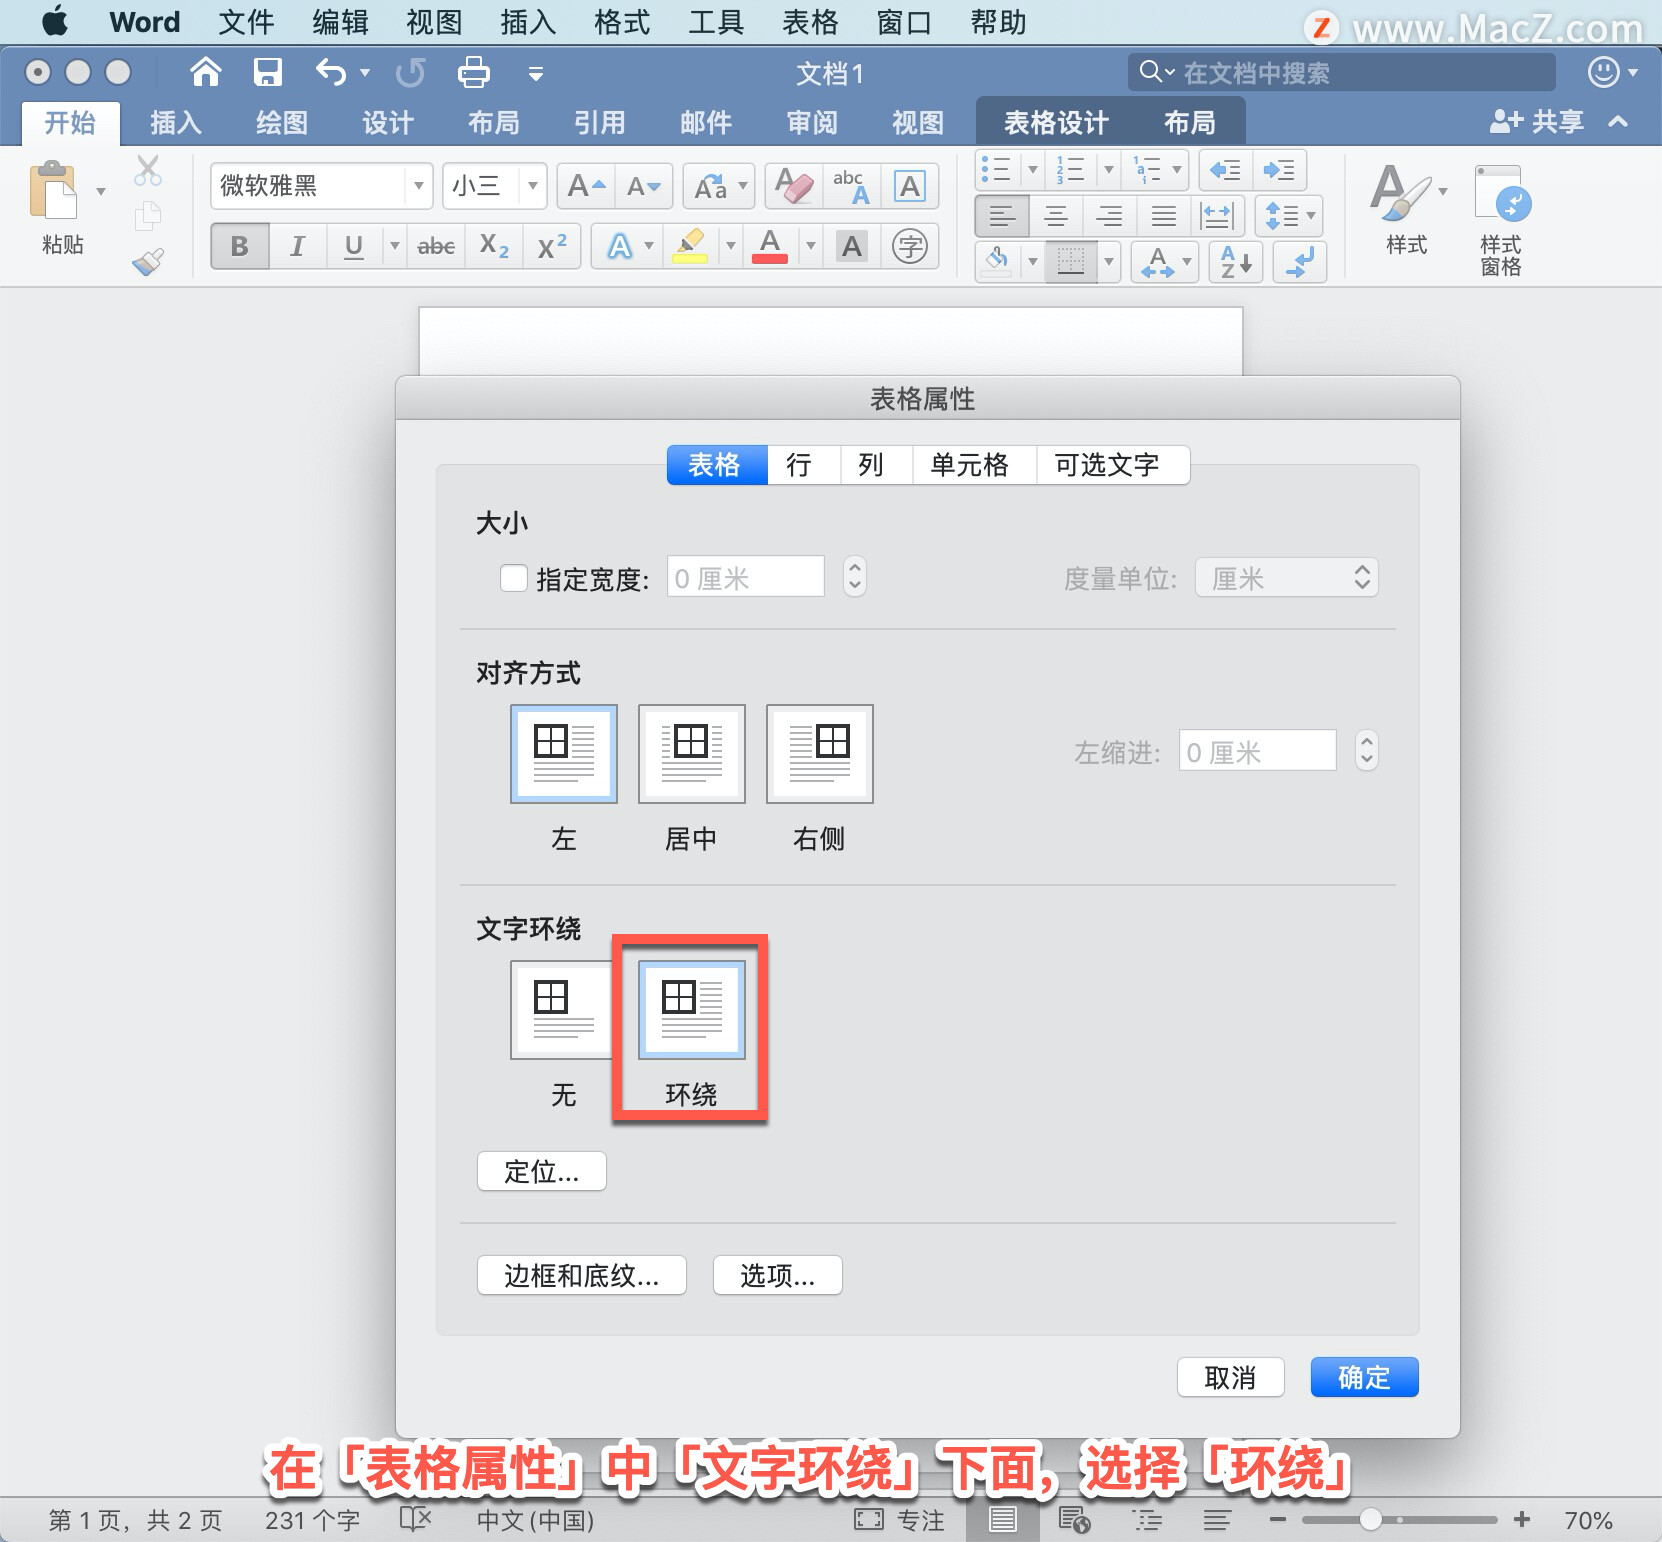Expand the underline style dropdown arrow

click(394, 246)
